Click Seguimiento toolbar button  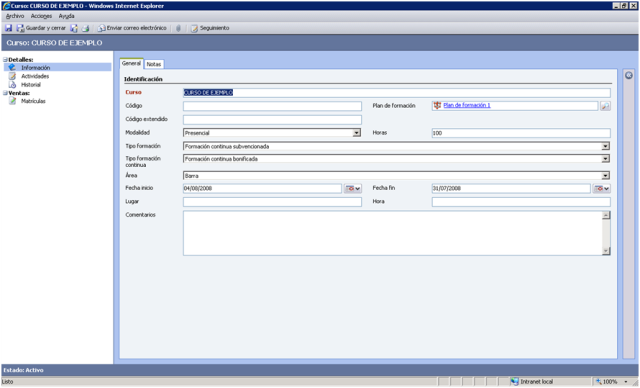click(210, 28)
